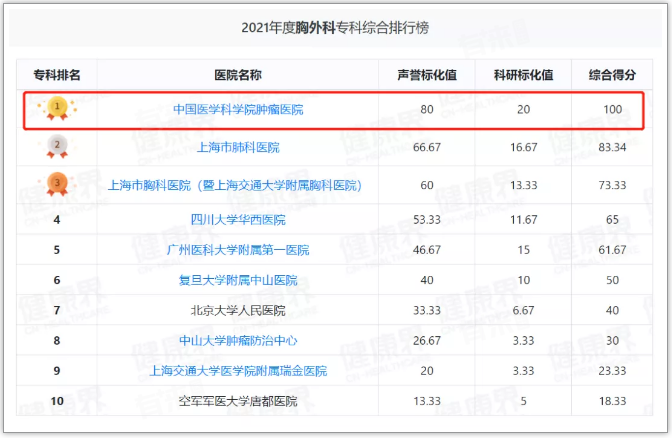This screenshot has height=438, width=672.
Task: Click the bronze third-place medal icon
Action: (58, 185)
